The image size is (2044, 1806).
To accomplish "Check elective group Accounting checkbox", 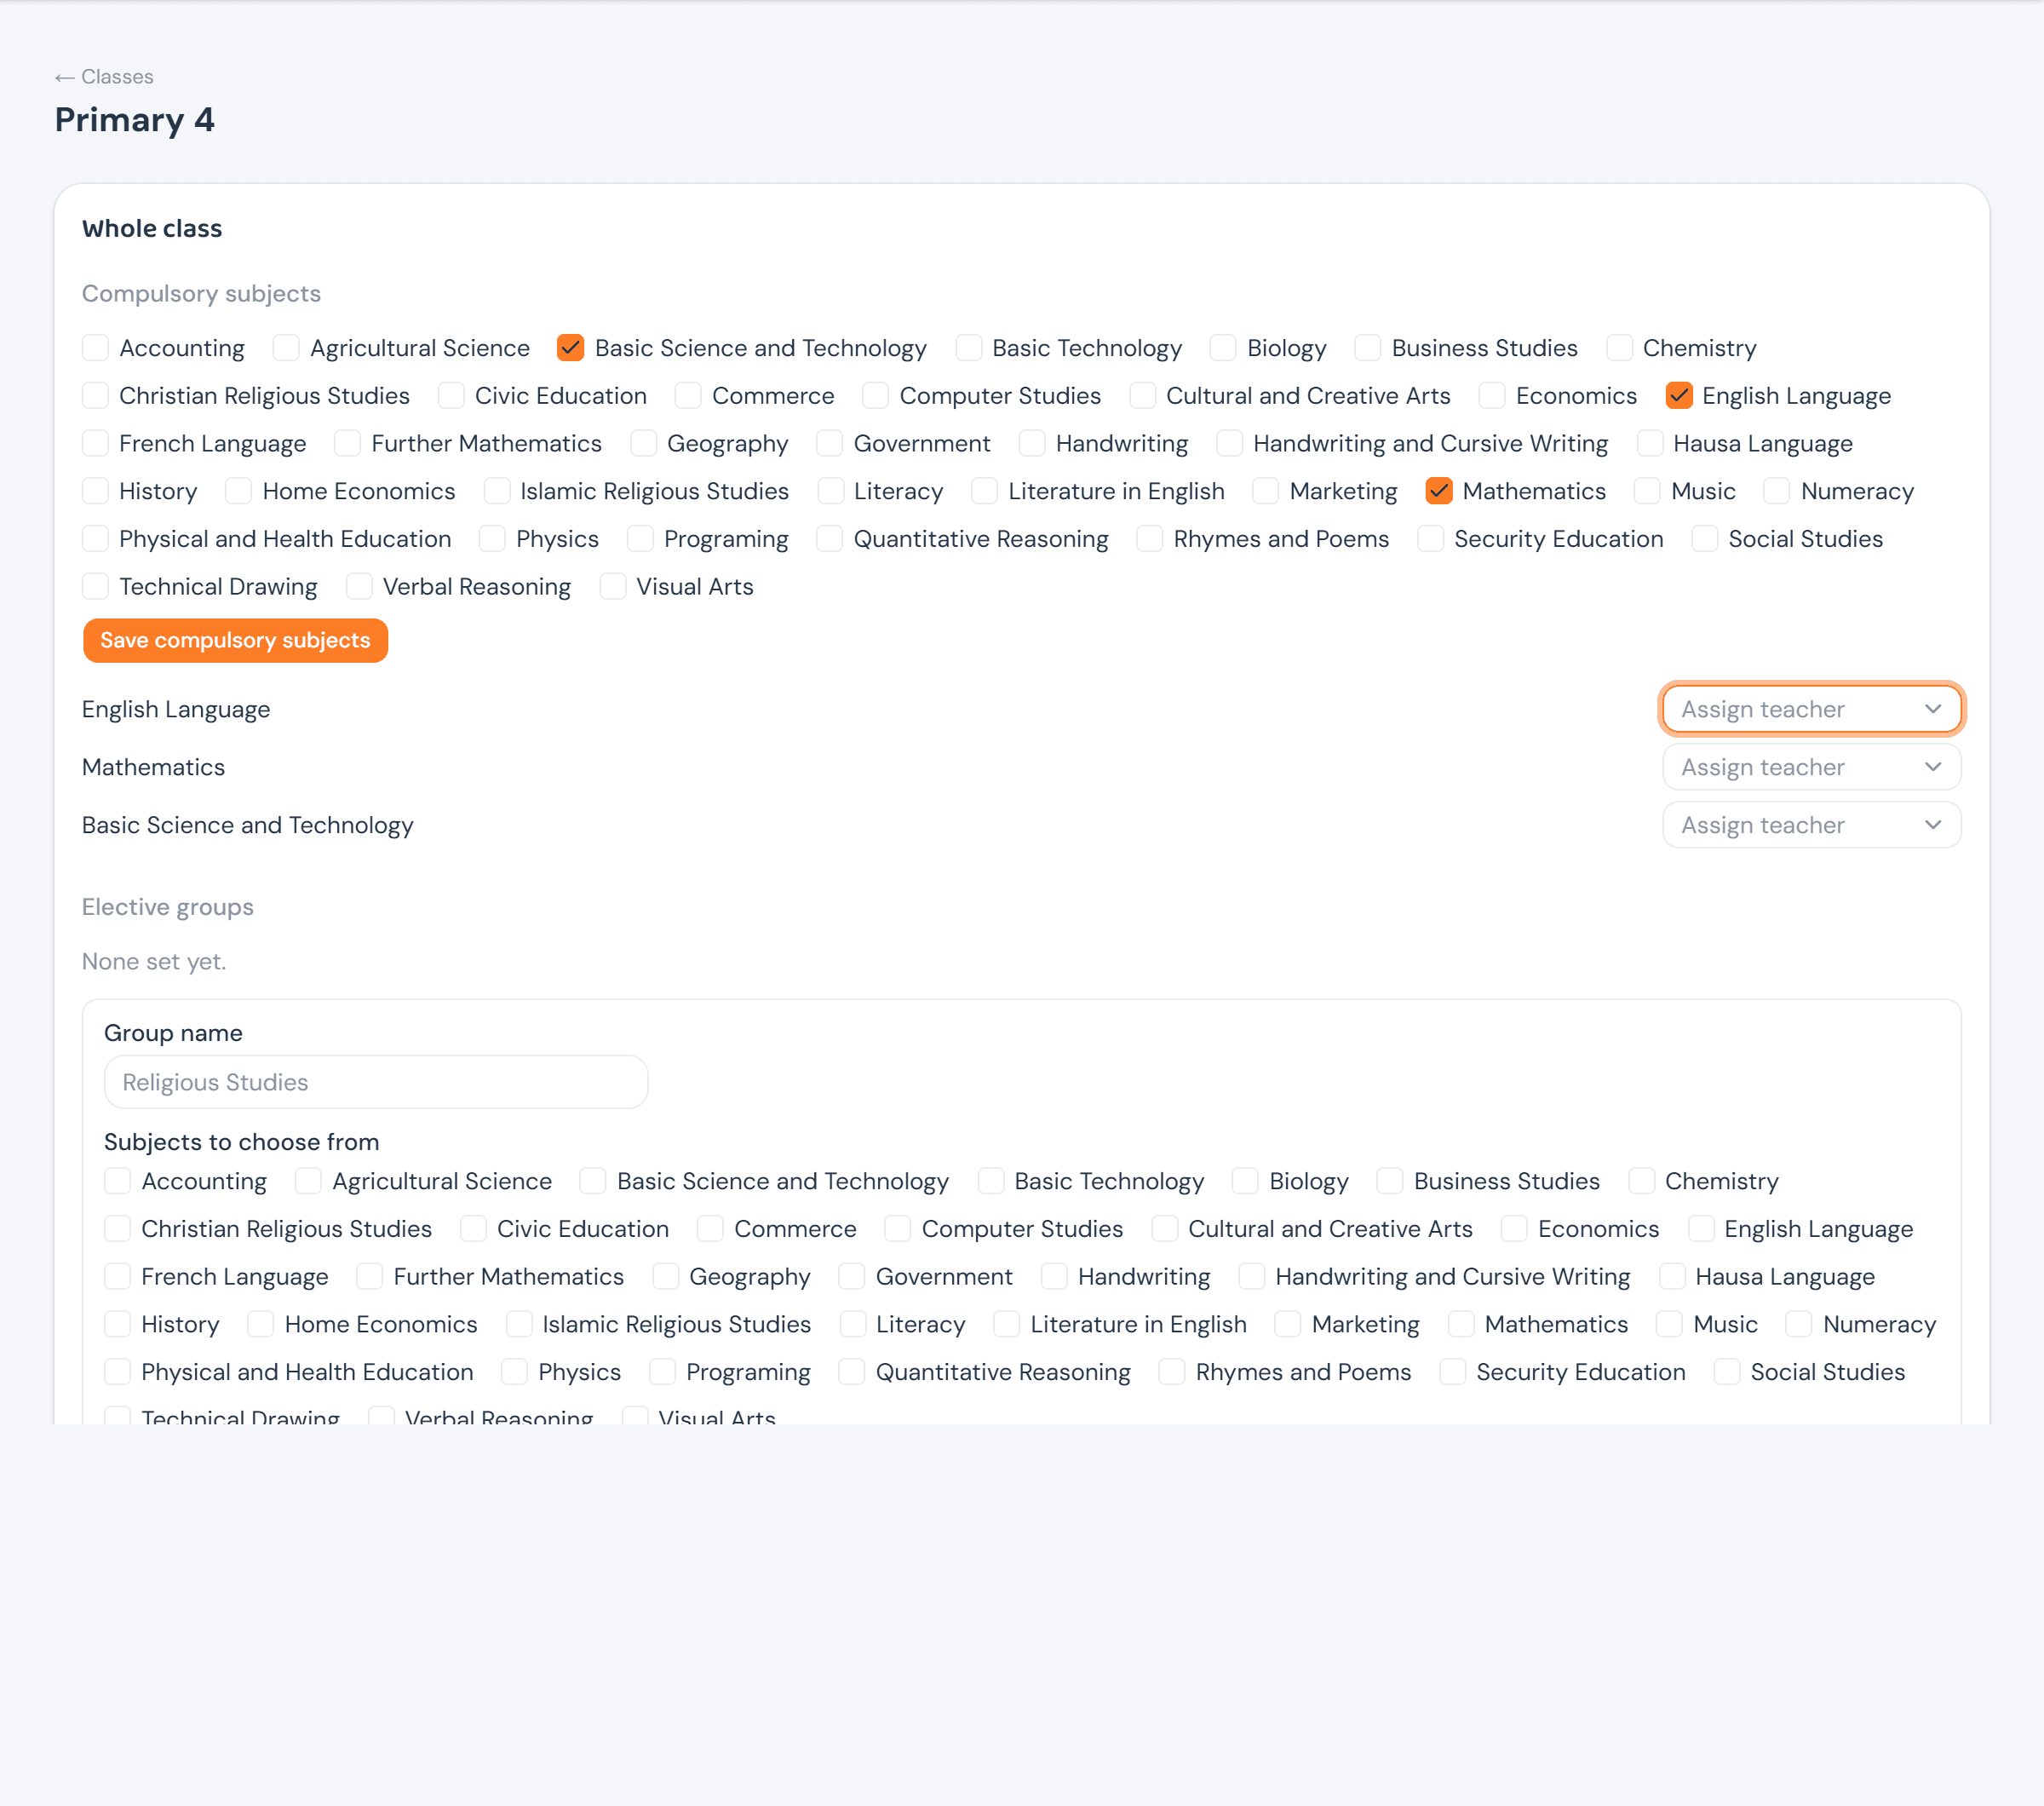I will pyautogui.click(x=118, y=1181).
